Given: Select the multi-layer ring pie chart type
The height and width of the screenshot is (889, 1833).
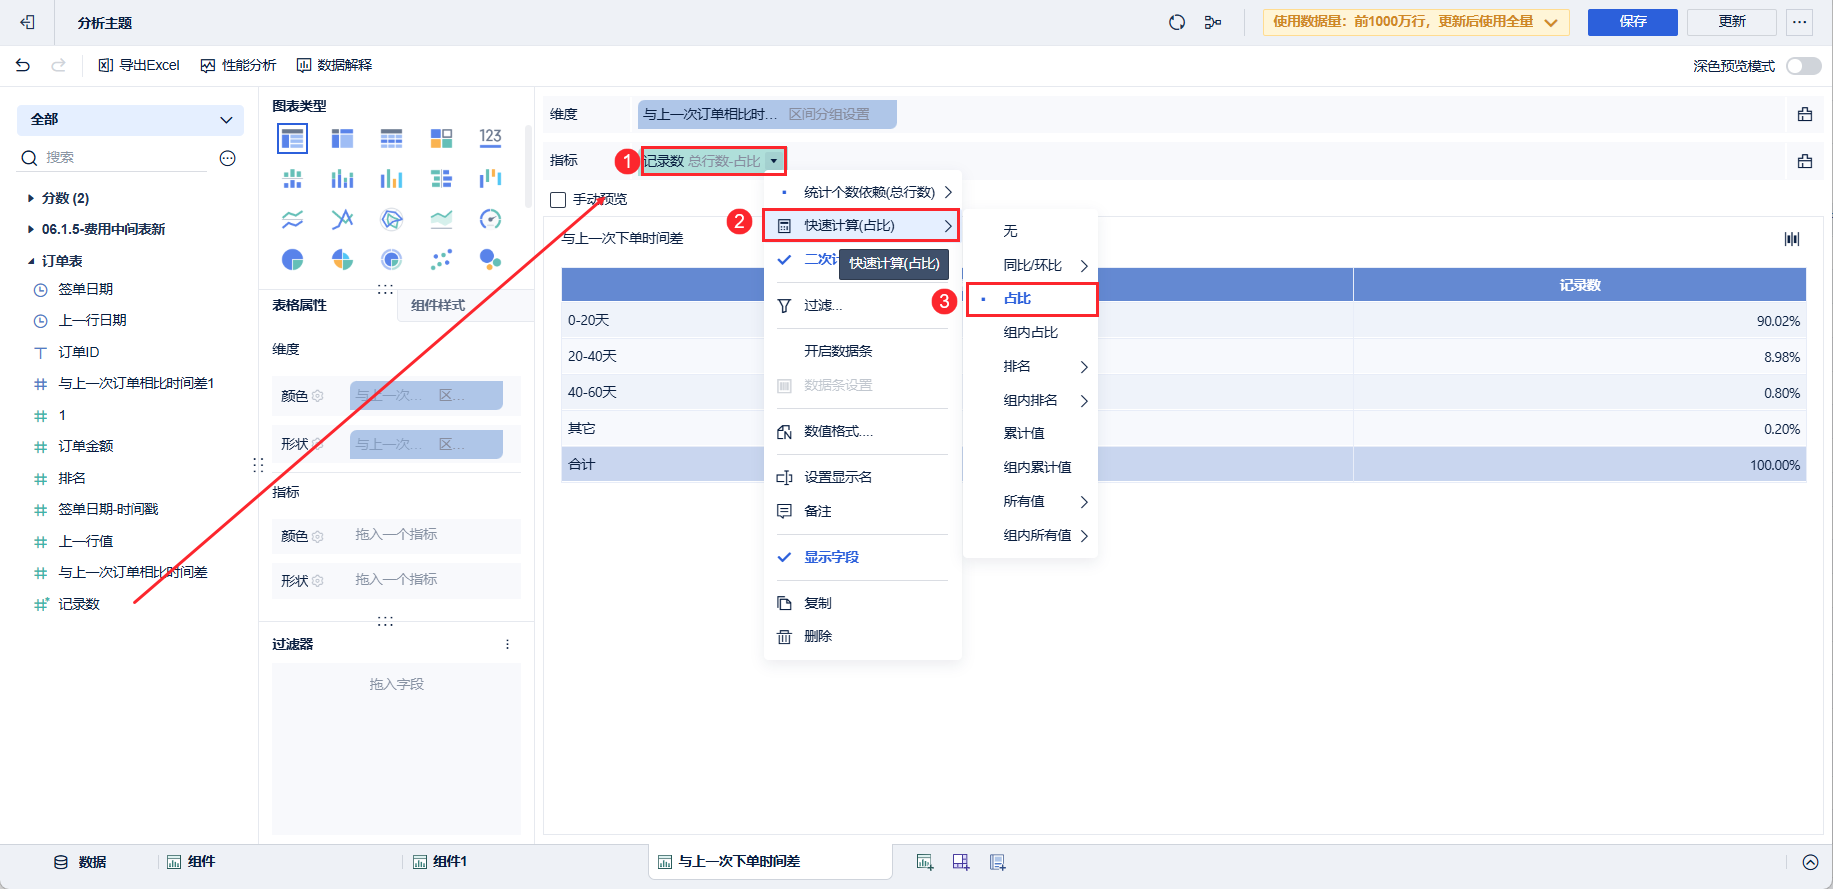Looking at the screenshot, I should pyautogui.click(x=391, y=260).
